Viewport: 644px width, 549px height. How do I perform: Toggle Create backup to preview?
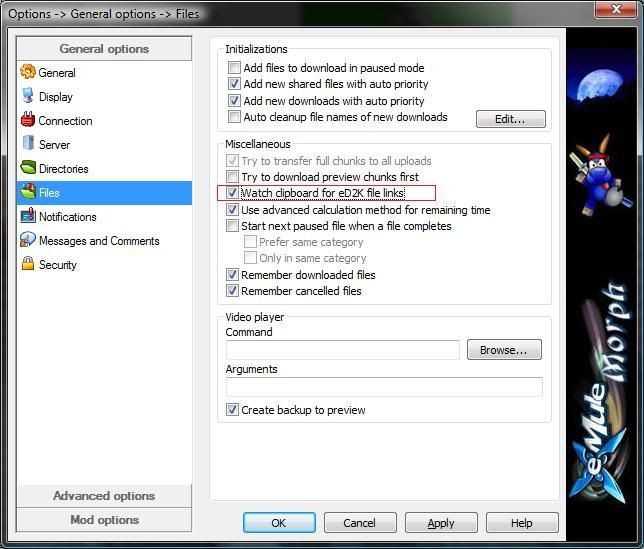click(x=232, y=409)
